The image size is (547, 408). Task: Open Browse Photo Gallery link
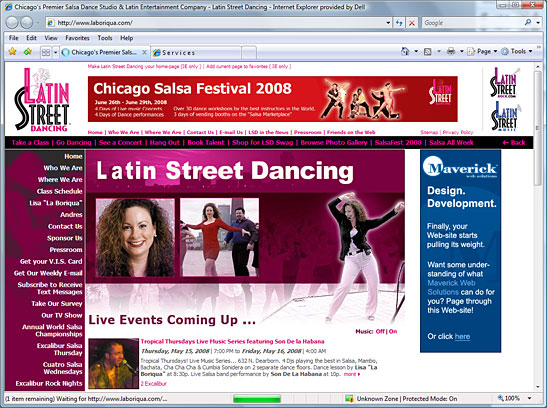334,142
